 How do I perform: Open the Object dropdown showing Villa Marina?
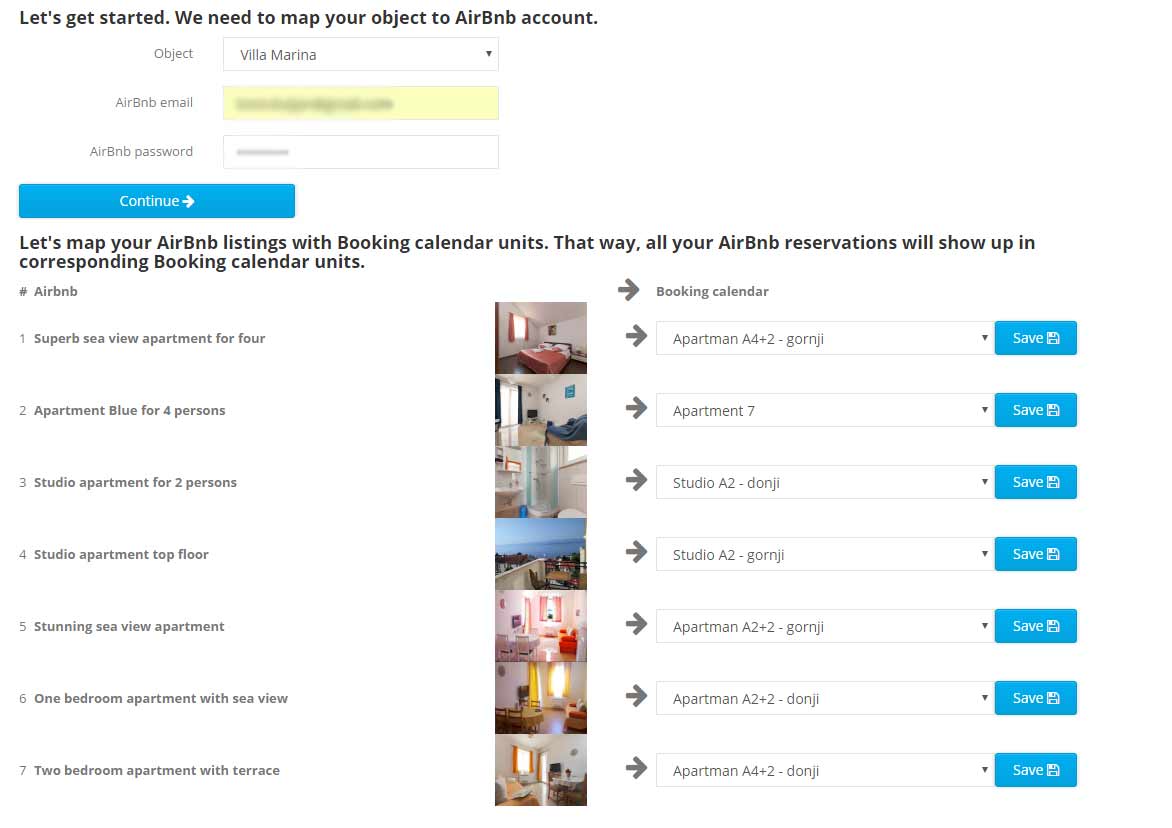tap(361, 55)
